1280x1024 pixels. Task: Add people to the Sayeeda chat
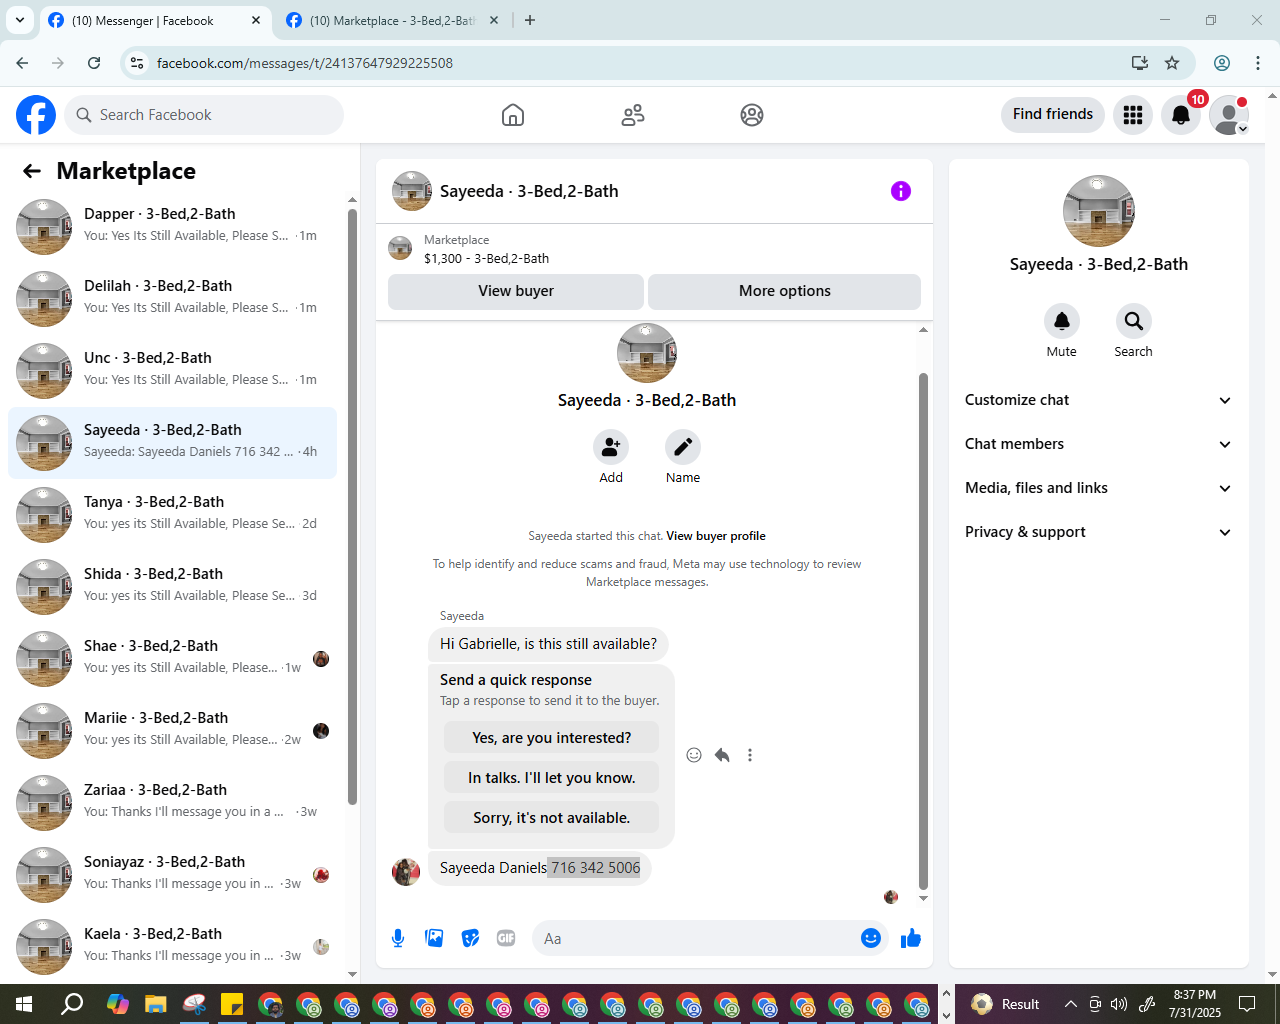(611, 447)
